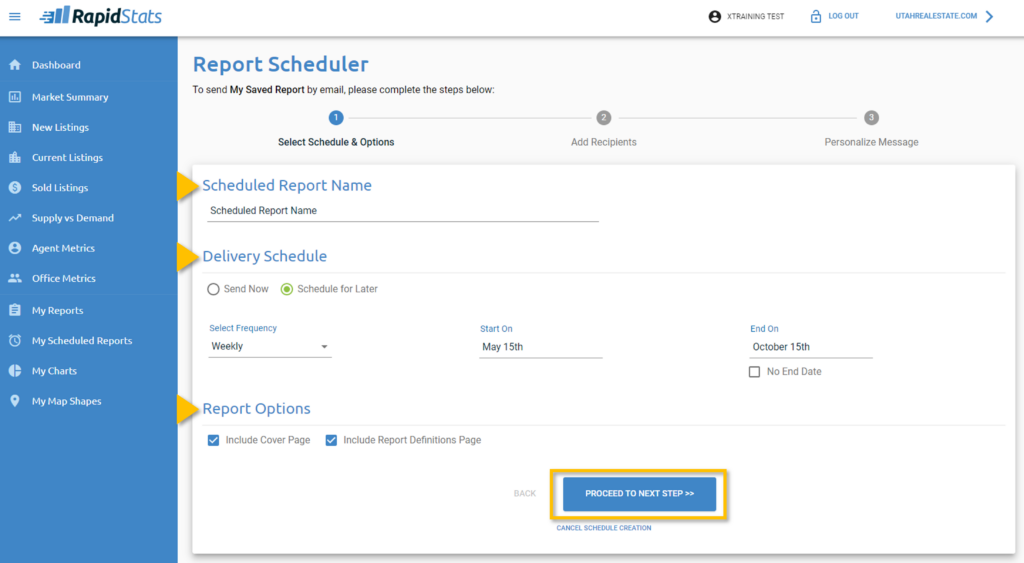Go to Agent Metrics menu item
Screen dimensions: 1024x563
(x=63, y=248)
